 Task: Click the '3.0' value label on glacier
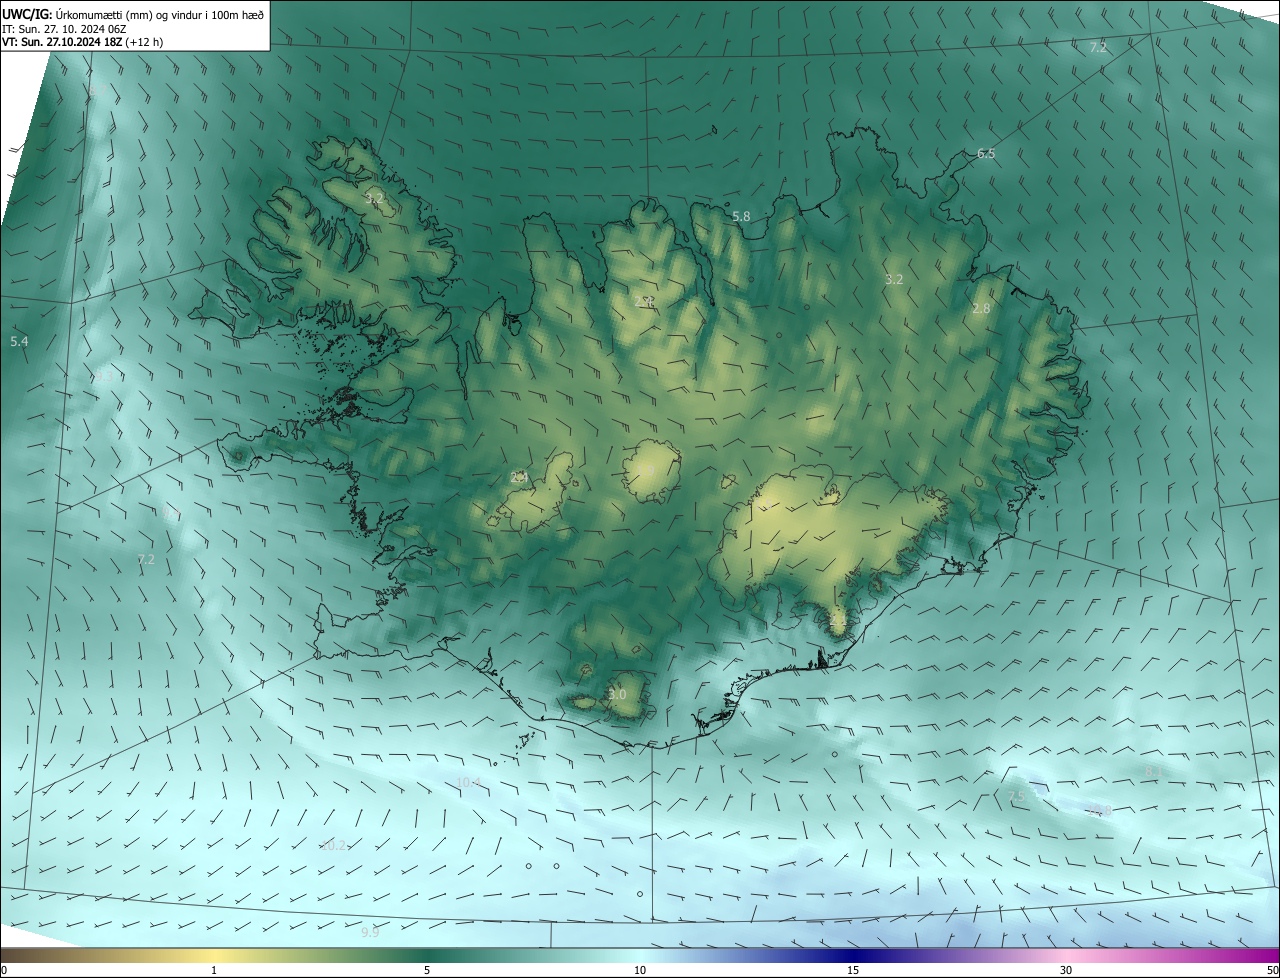(x=617, y=694)
